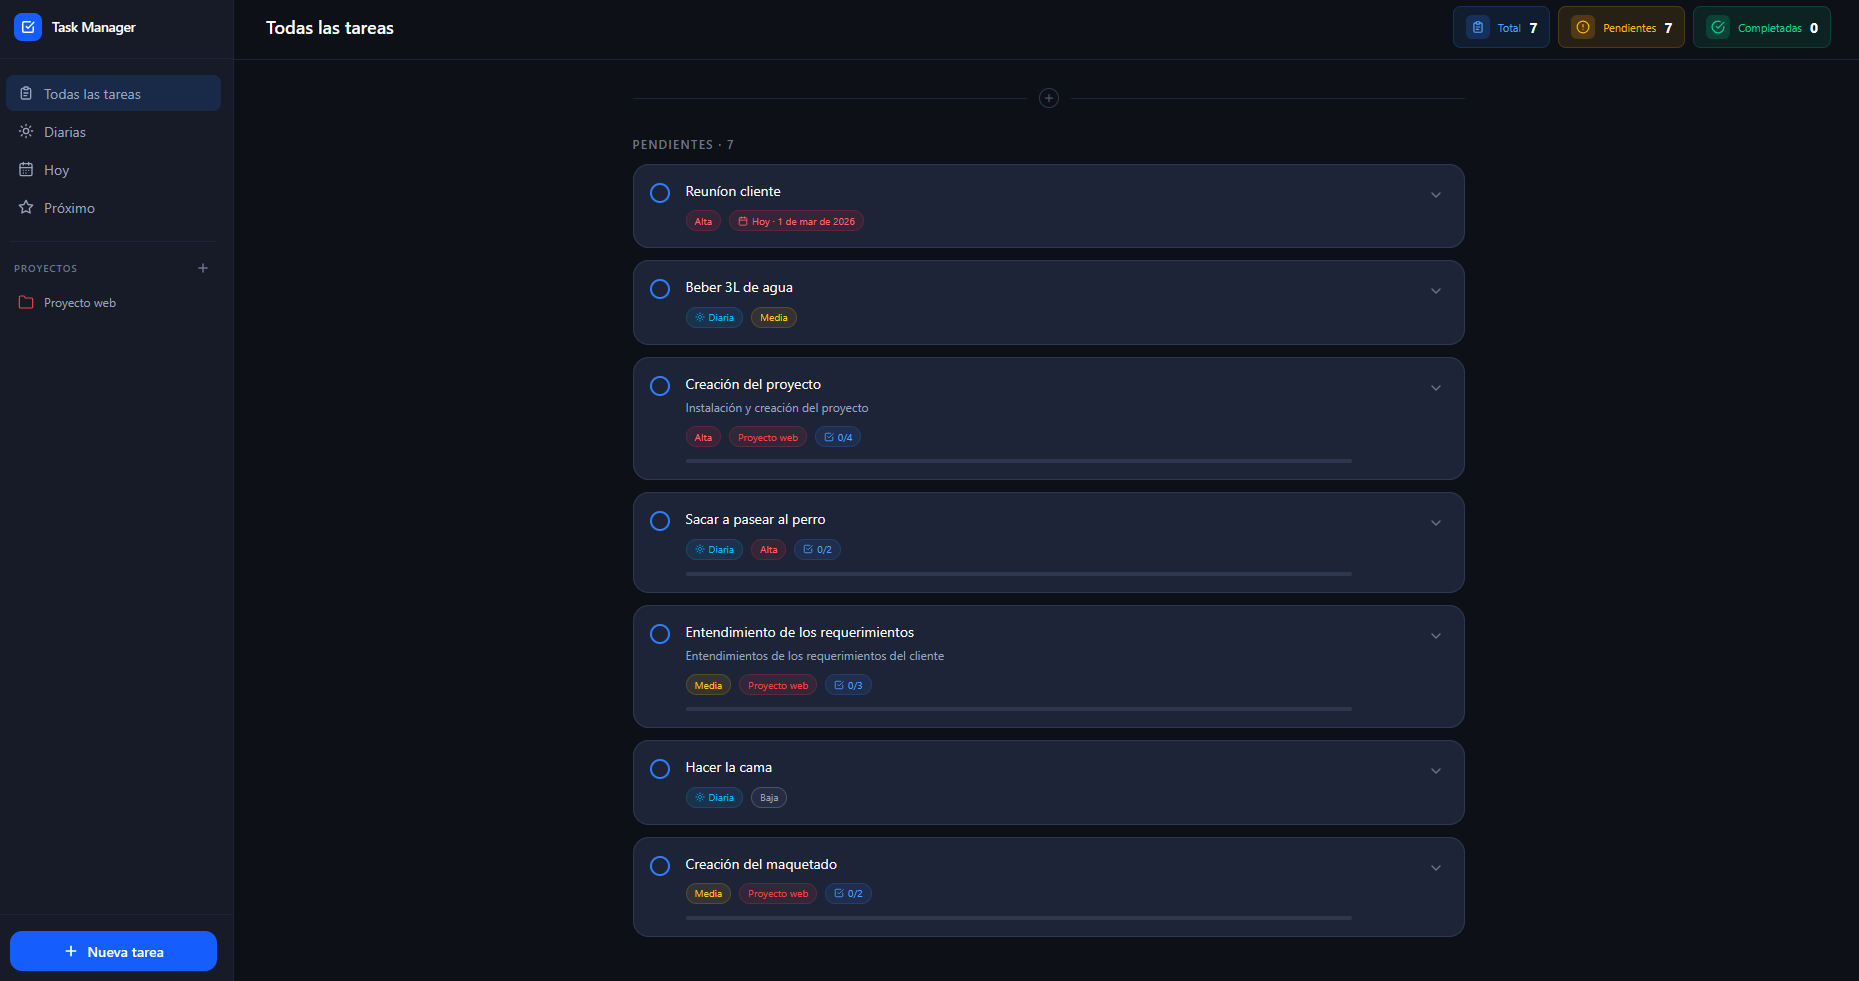Select the Proyecto web project in sidebar
The image size is (1859, 981).
(x=80, y=302)
